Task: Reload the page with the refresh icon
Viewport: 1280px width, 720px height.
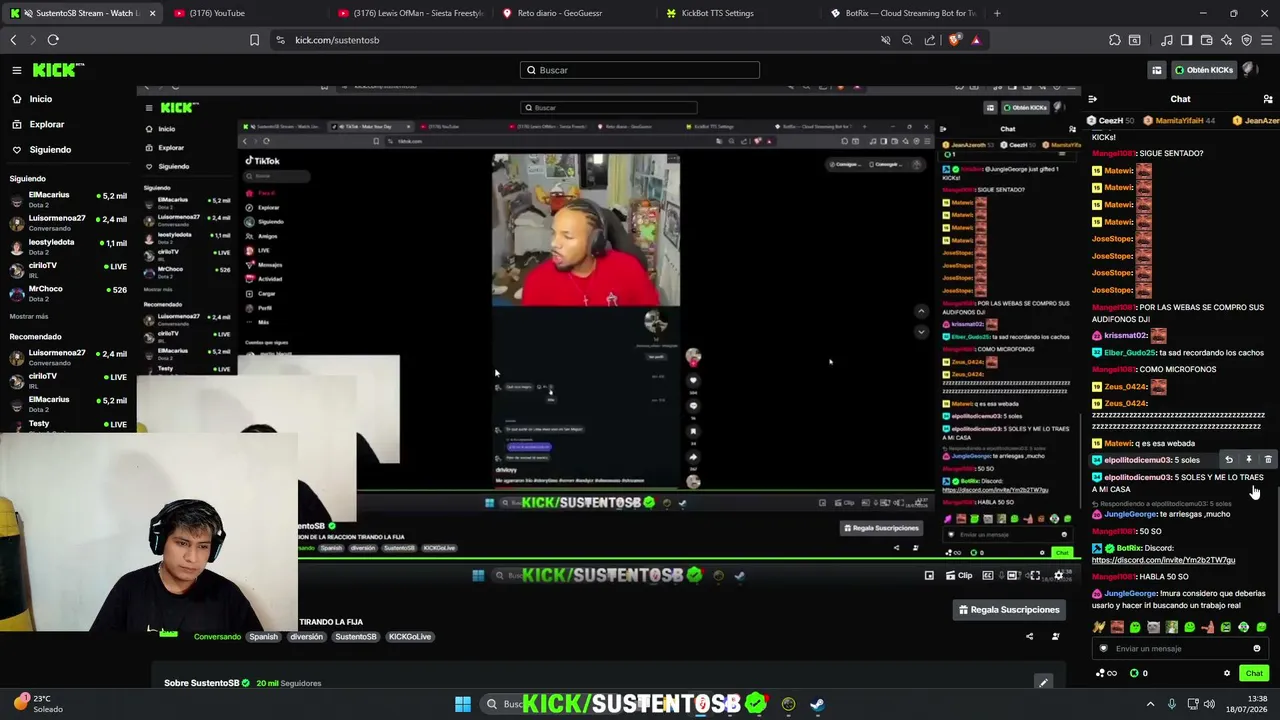Action: pos(53,40)
